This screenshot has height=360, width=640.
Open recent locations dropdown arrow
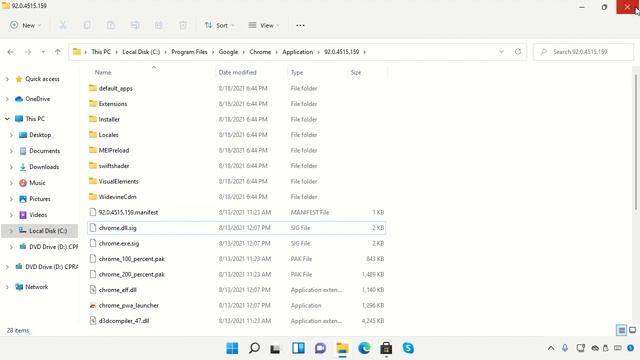[x=43, y=52]
